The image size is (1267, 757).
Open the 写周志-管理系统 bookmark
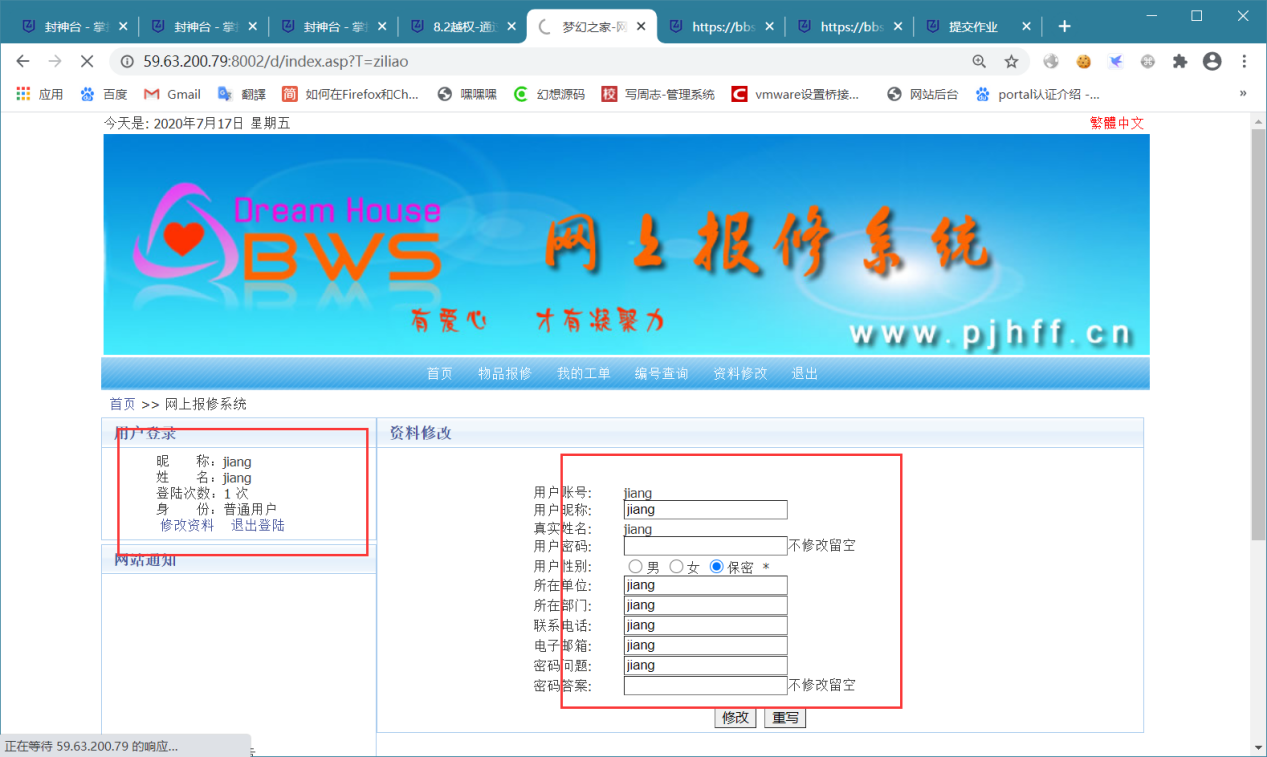[658, 94]
